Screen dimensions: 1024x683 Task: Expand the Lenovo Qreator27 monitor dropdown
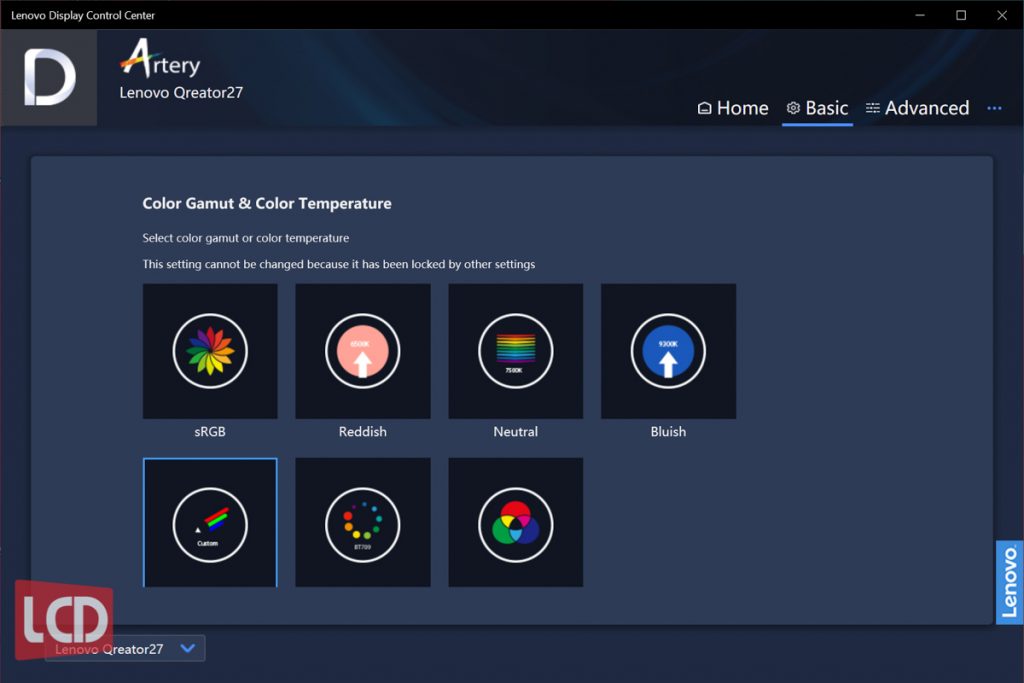(125, 648)
